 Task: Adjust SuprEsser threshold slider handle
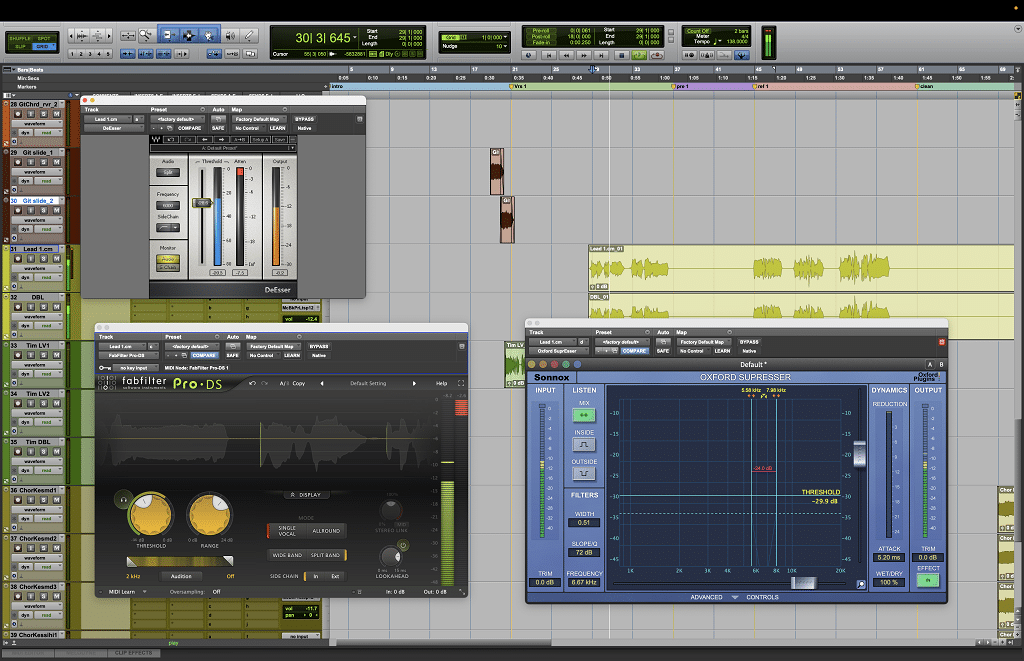[x=859, y=453]
